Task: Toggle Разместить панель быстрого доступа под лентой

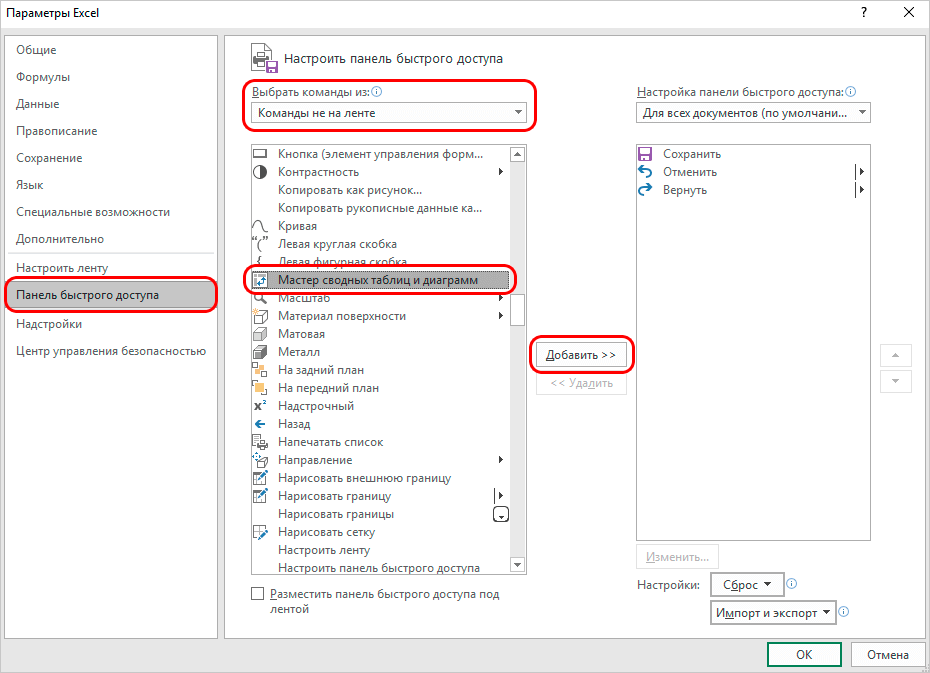Action: point(257,594)
